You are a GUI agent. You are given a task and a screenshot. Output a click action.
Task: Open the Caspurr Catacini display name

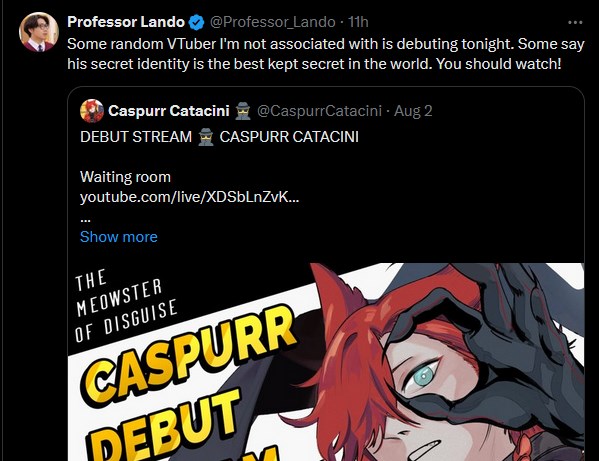point(169,111)
